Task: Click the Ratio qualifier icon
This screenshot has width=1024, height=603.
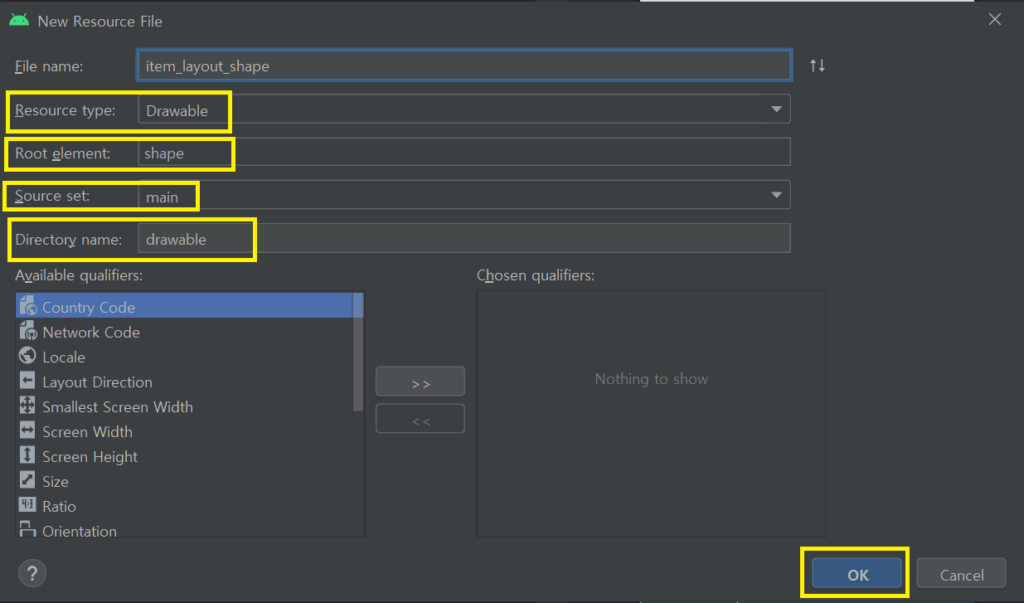Action: coord(27,506)
